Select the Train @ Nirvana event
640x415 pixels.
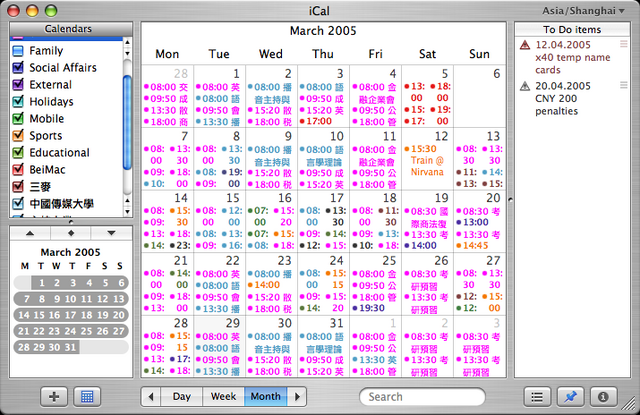427,160
